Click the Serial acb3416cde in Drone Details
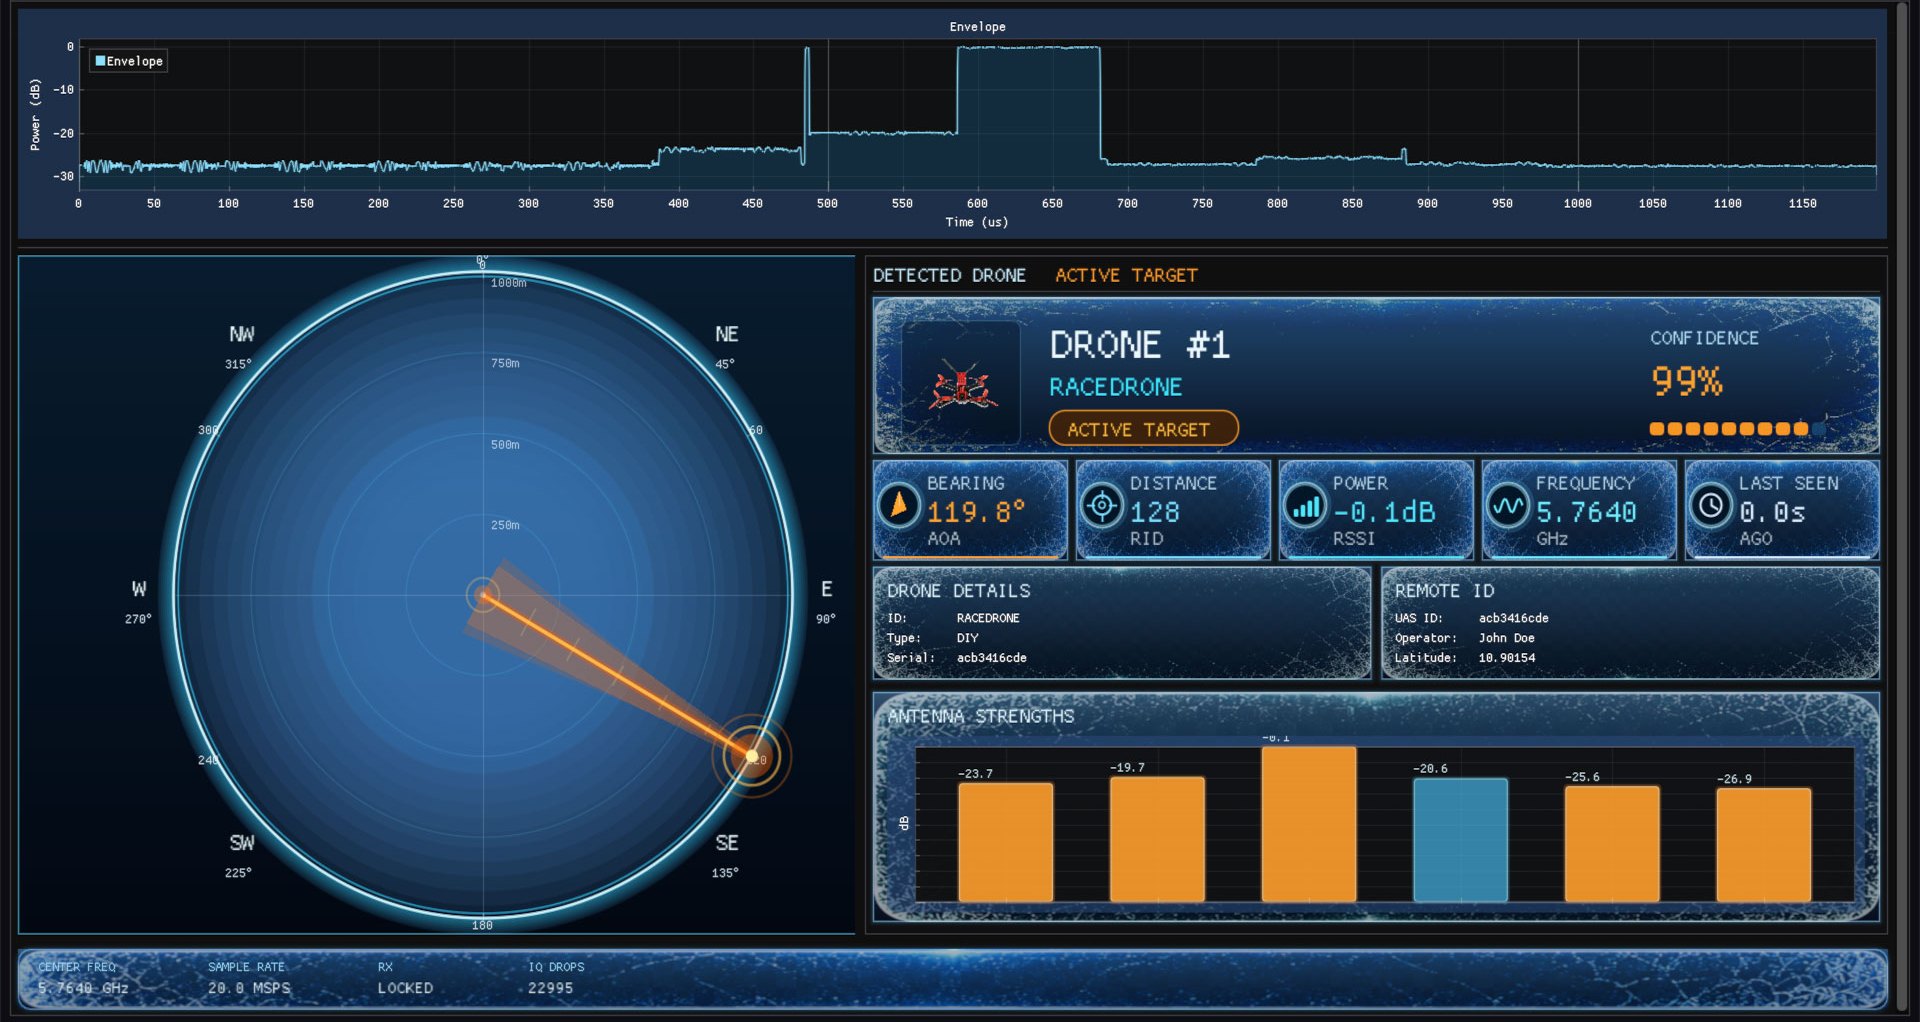The image size is (1920, 1022). point(956,658)
